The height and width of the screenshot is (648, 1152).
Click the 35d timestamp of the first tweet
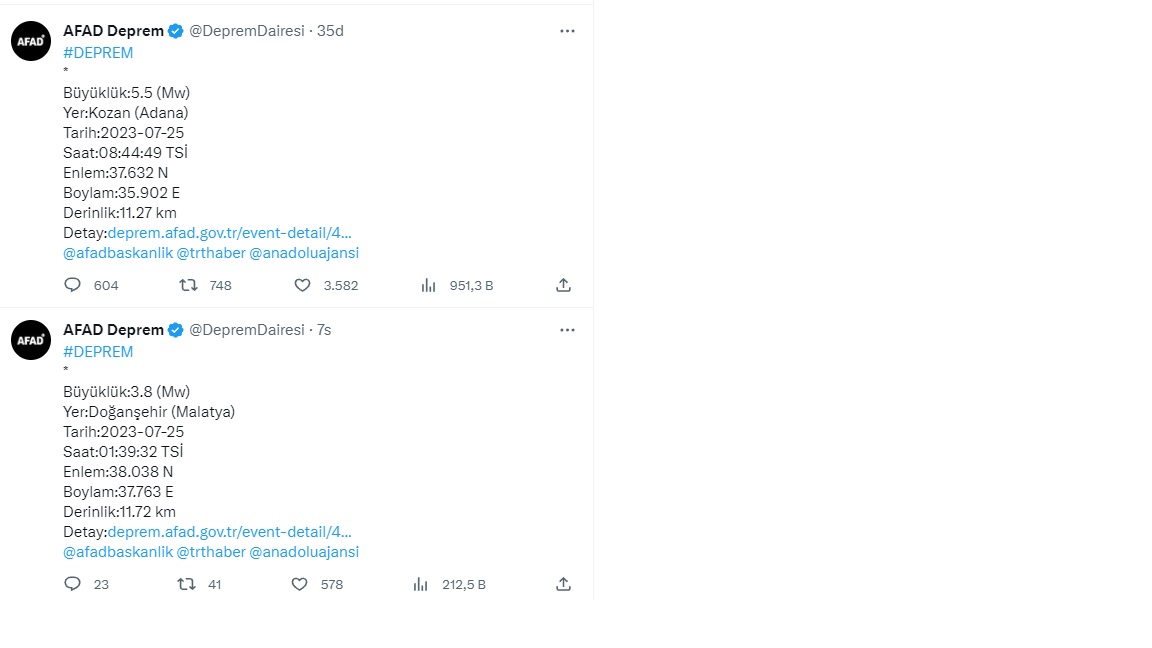click(330, 31)
